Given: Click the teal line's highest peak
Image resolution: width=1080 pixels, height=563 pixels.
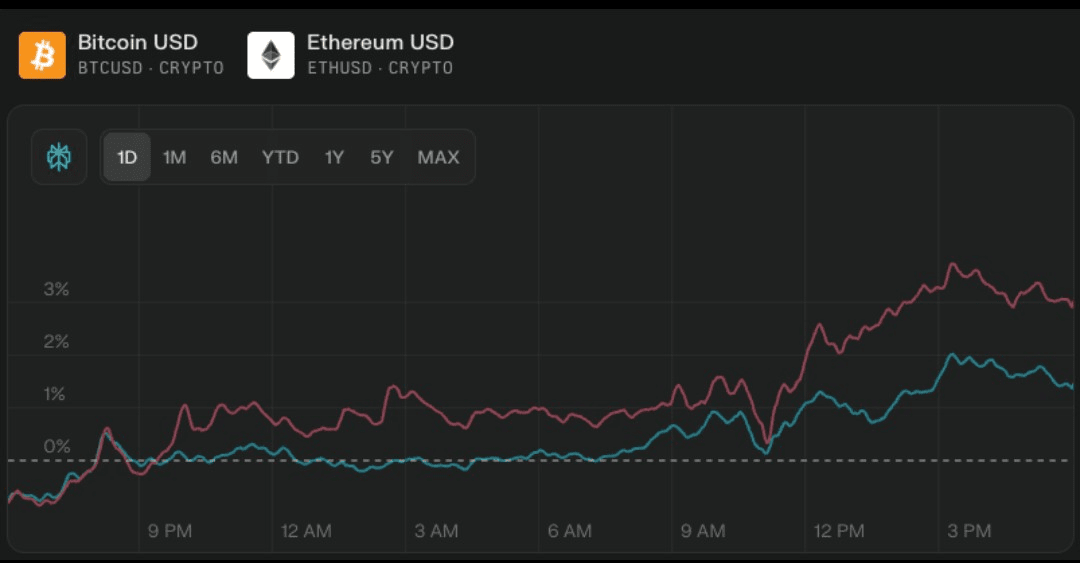Looking at the screenshot, I should pos(952,355).
